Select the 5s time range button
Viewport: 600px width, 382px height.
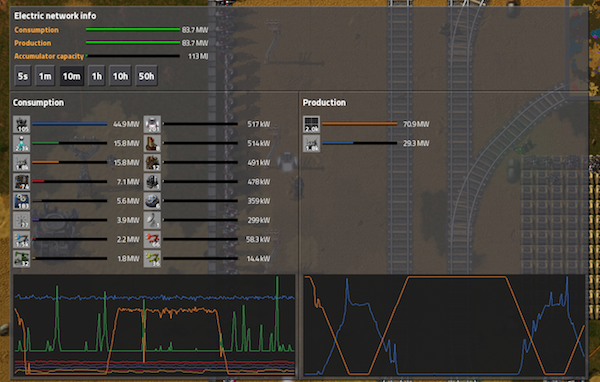(x=23, y=76)
